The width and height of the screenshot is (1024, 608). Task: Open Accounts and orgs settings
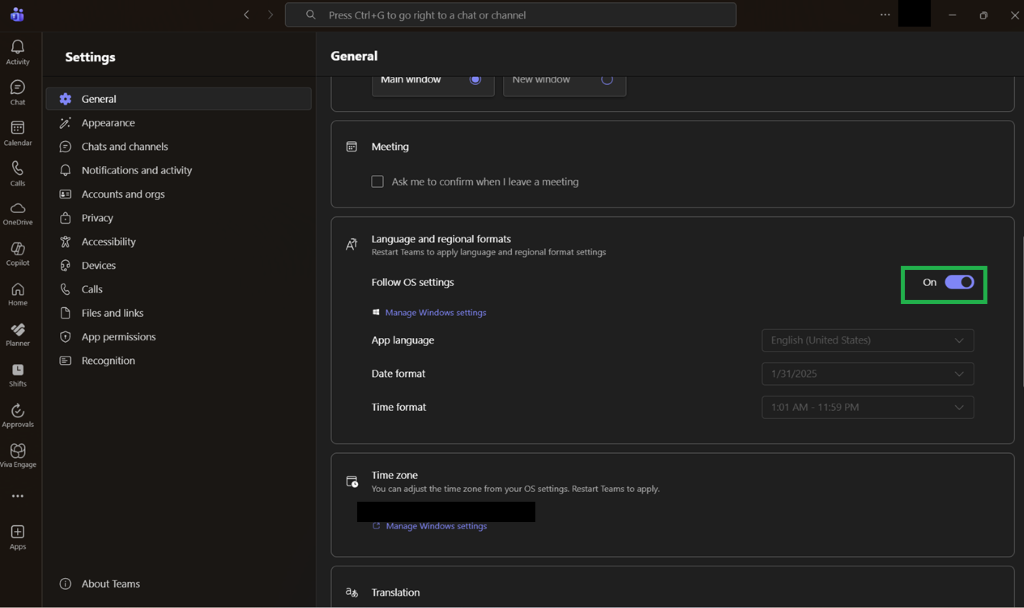click(178, 194)
